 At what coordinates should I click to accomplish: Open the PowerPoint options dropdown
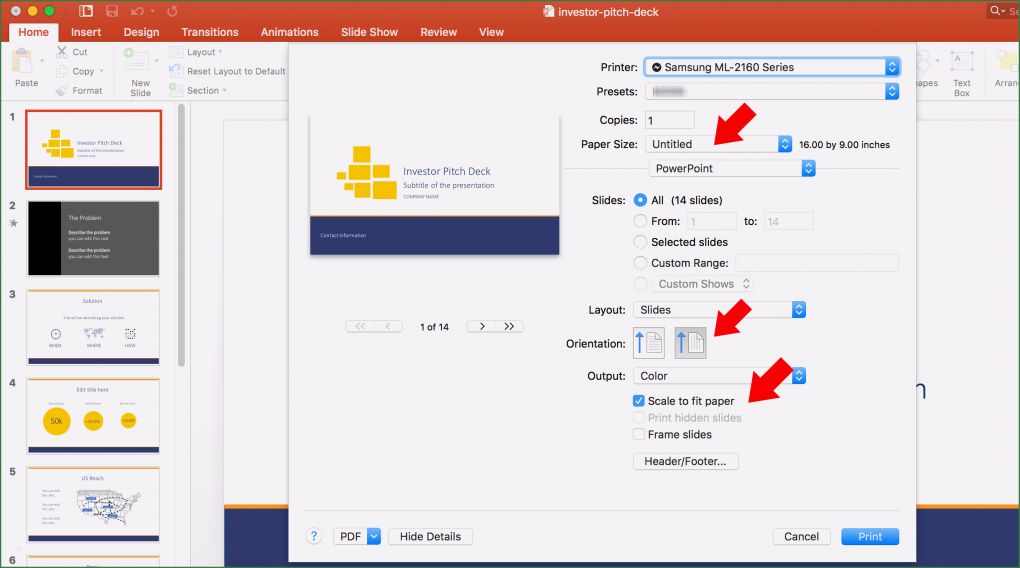(x=732, y=168)
